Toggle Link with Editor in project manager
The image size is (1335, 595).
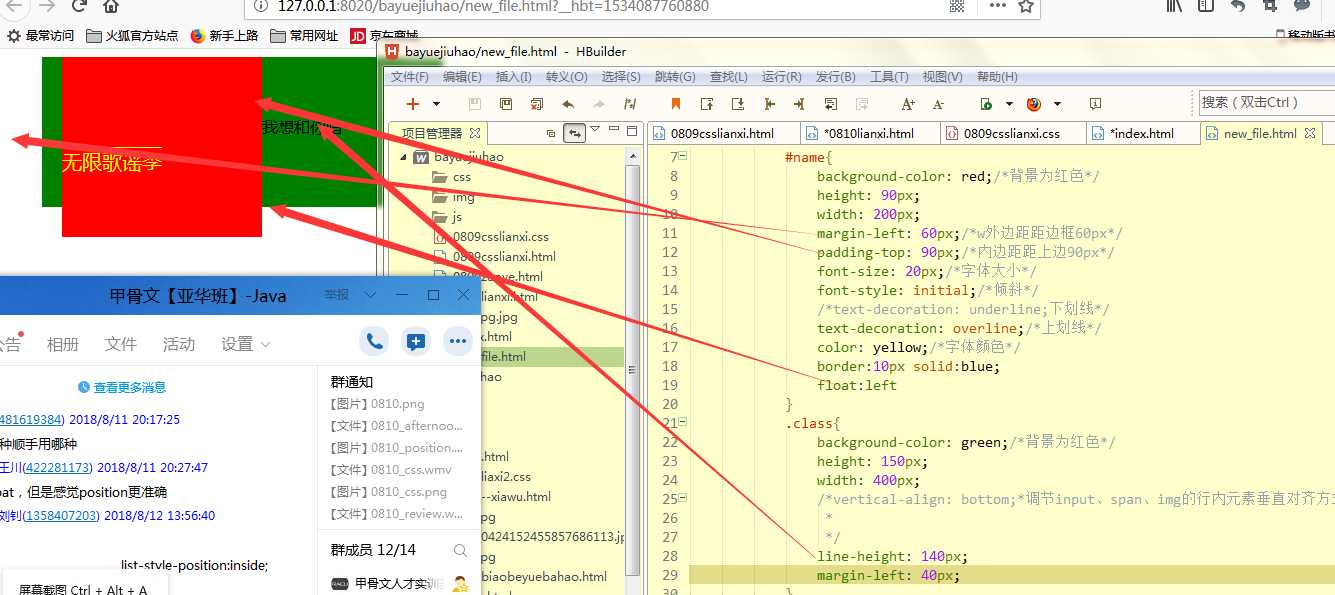575,132
